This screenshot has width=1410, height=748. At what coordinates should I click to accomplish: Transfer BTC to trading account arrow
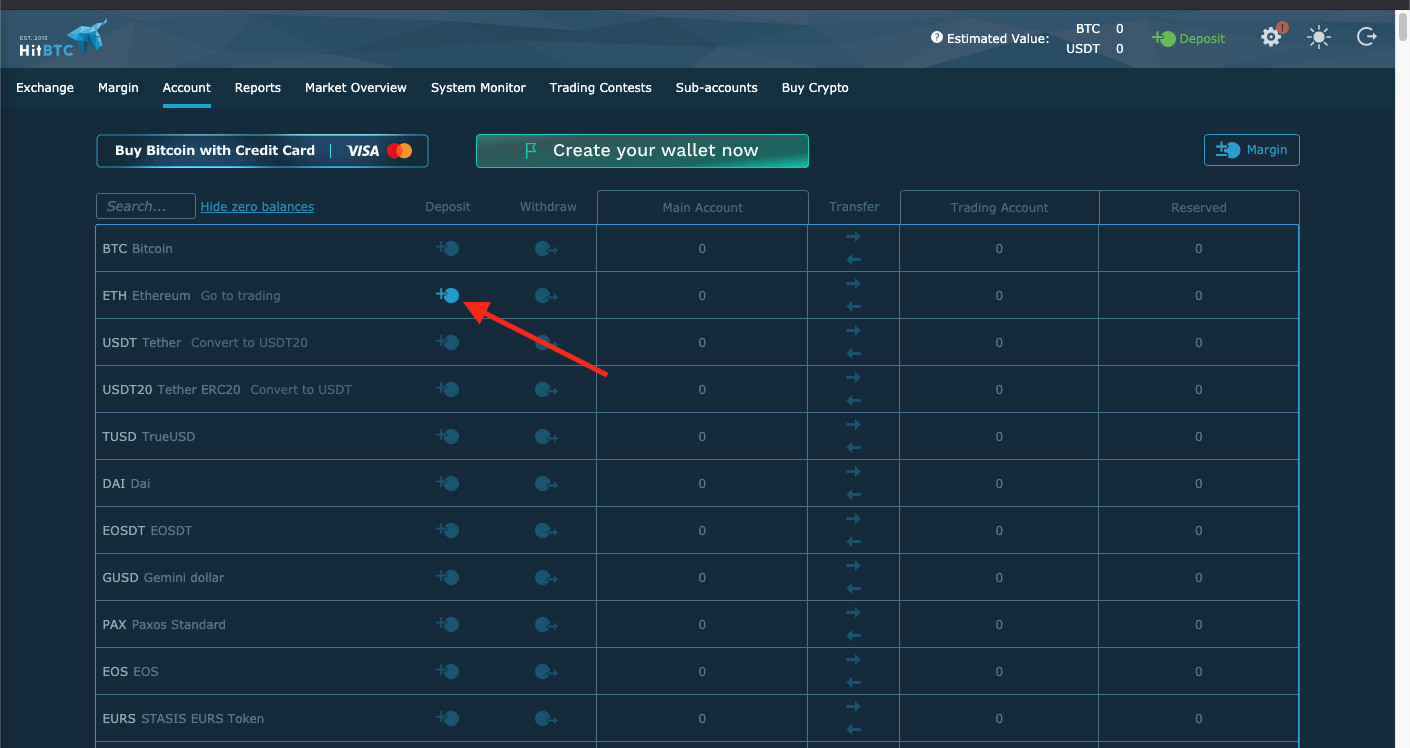853,237
